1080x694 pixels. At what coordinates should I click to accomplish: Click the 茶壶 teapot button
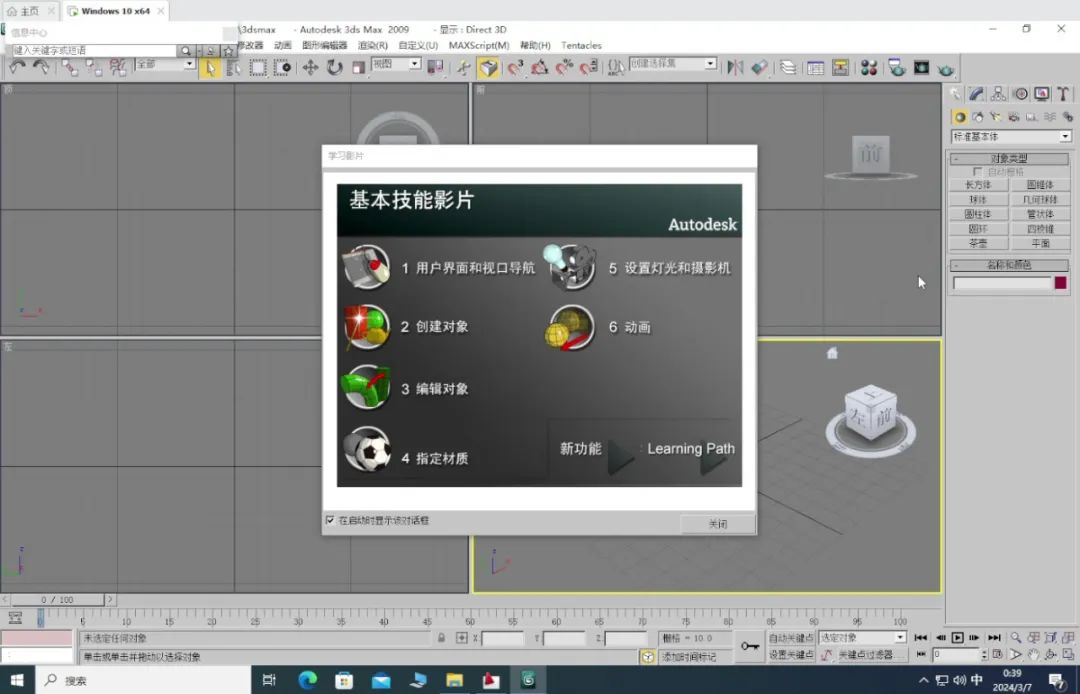(x=978, y=243)
